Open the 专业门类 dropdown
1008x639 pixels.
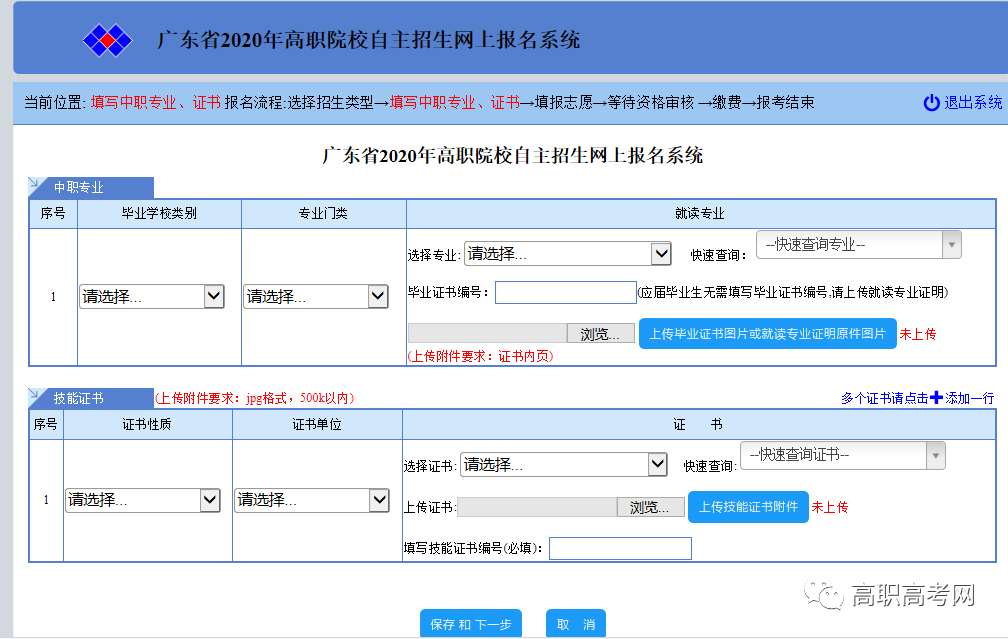coord(316,296)
